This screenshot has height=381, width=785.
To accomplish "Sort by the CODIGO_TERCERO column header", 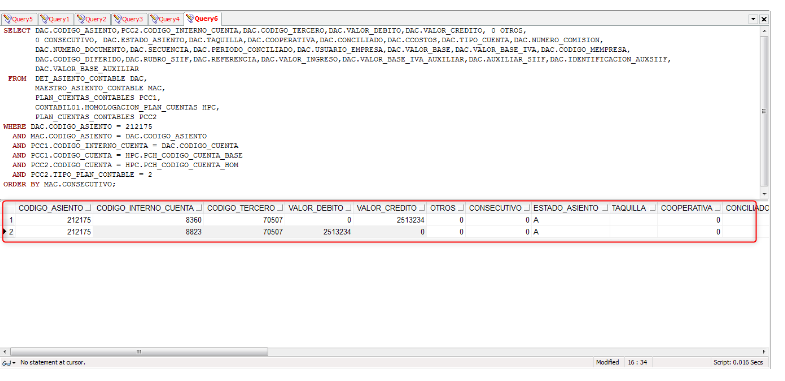I will click(x=245, y=208).
